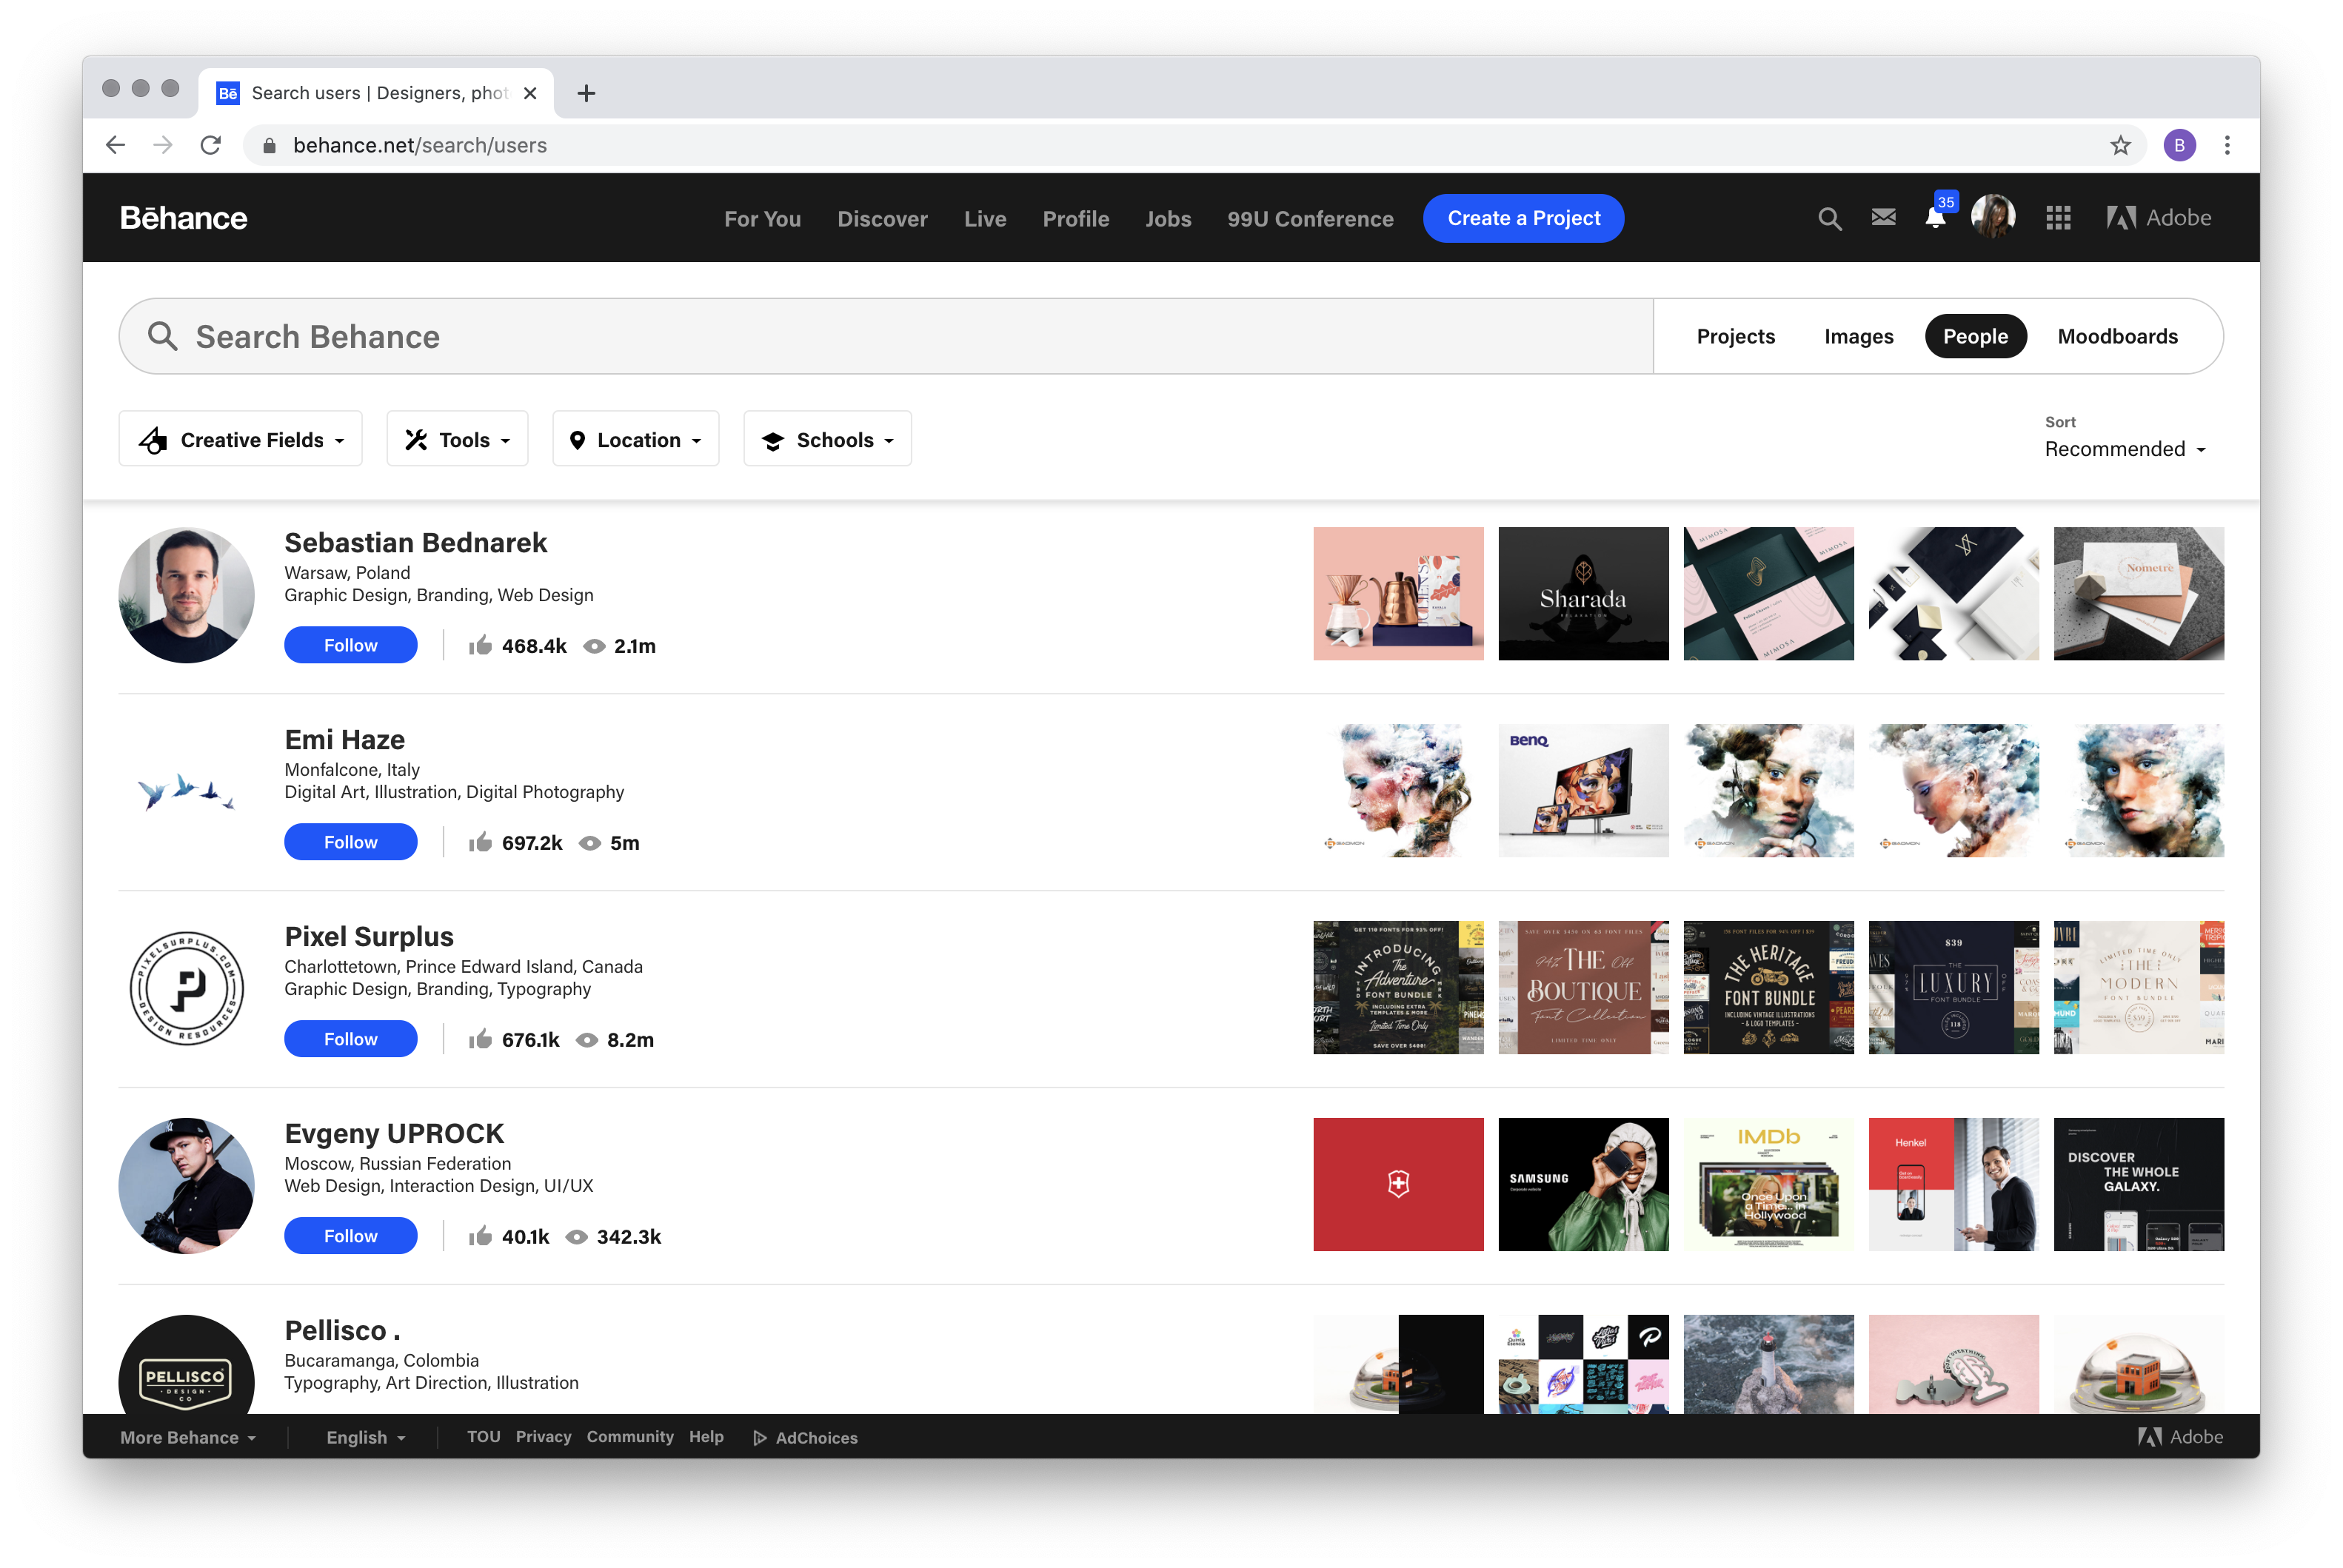Open notifications bell with 35 badge

click(x=1937, y=216)
